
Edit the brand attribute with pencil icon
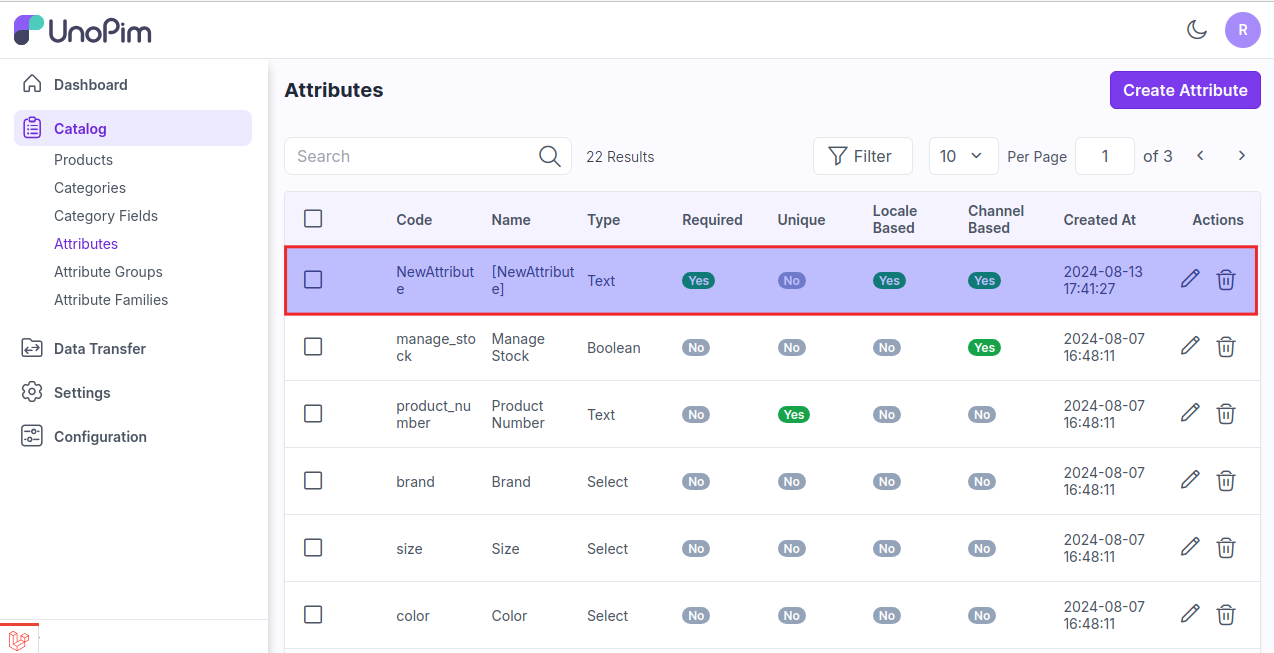(1190, 481)
